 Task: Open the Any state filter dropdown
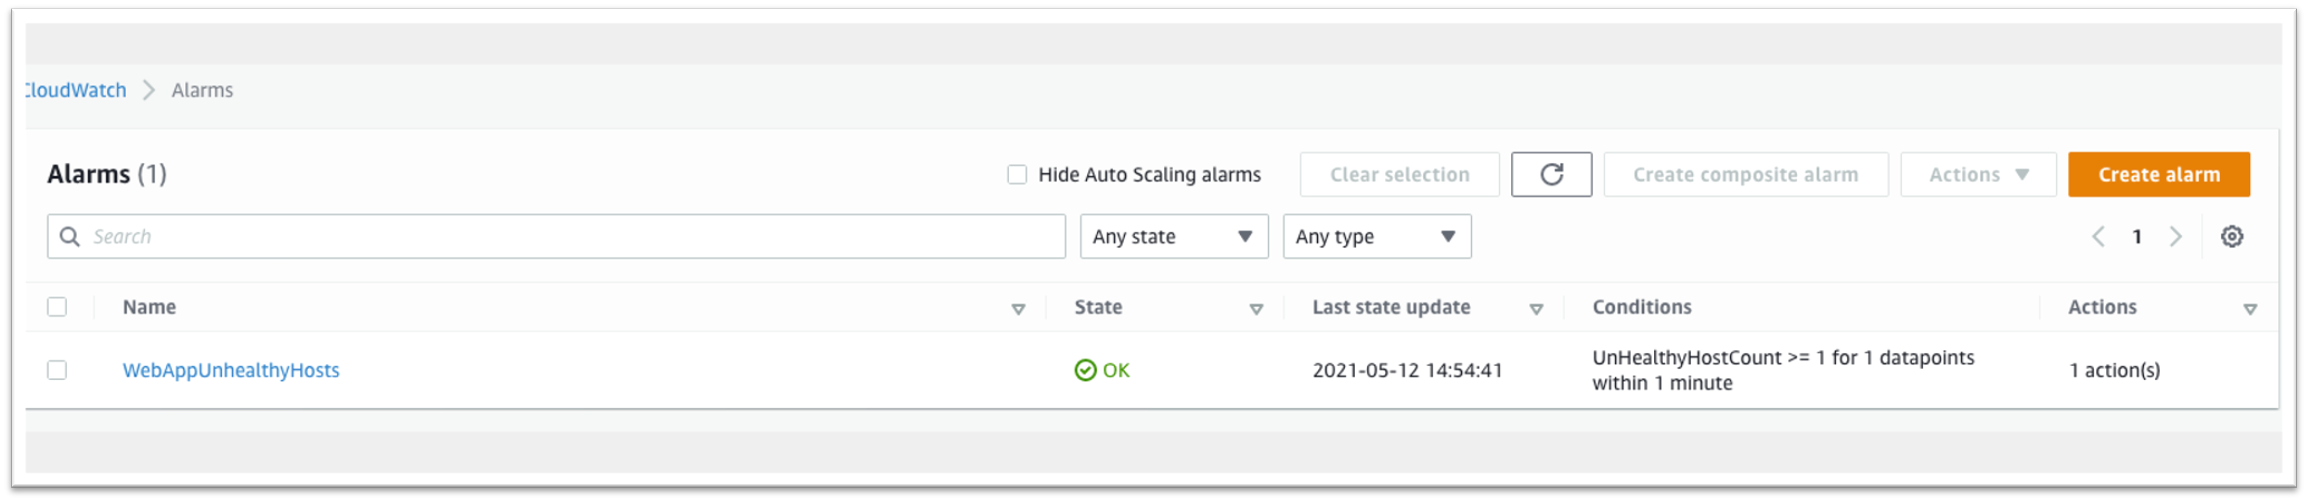point(1174,237)
